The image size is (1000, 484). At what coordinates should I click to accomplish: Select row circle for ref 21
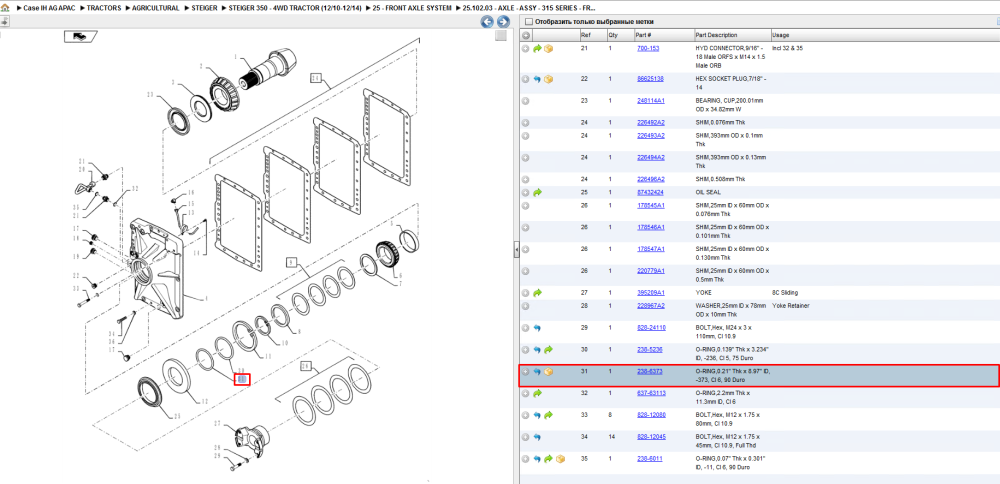(x=526, y=48)
